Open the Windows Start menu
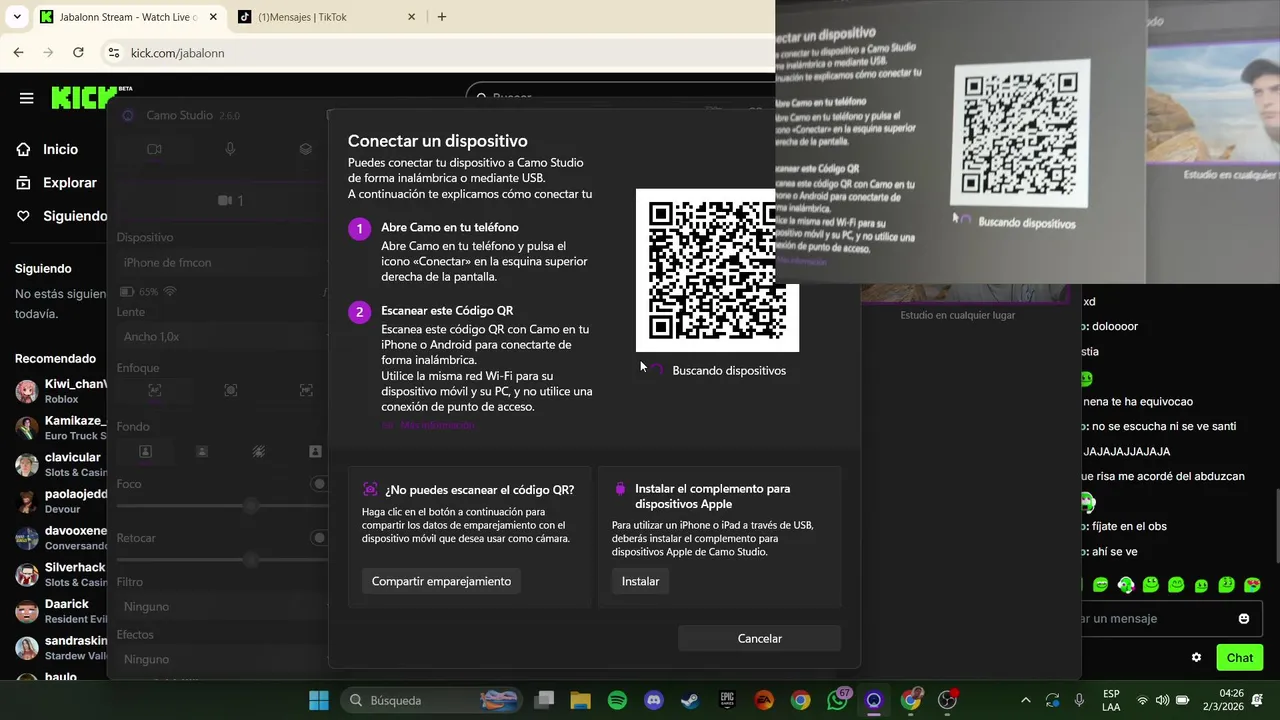 tap(319, 700)
